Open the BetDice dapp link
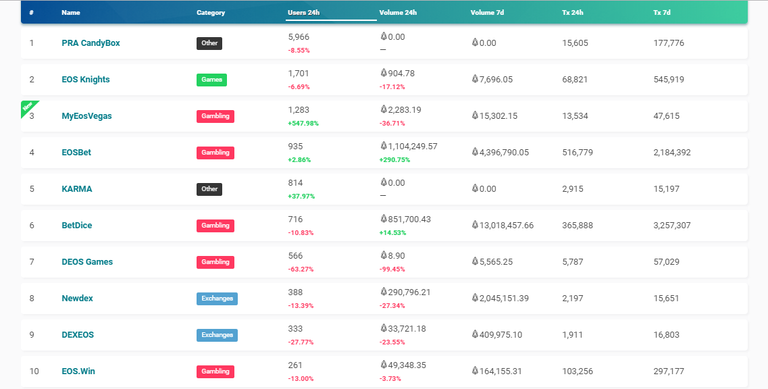 tap(77, 225)
